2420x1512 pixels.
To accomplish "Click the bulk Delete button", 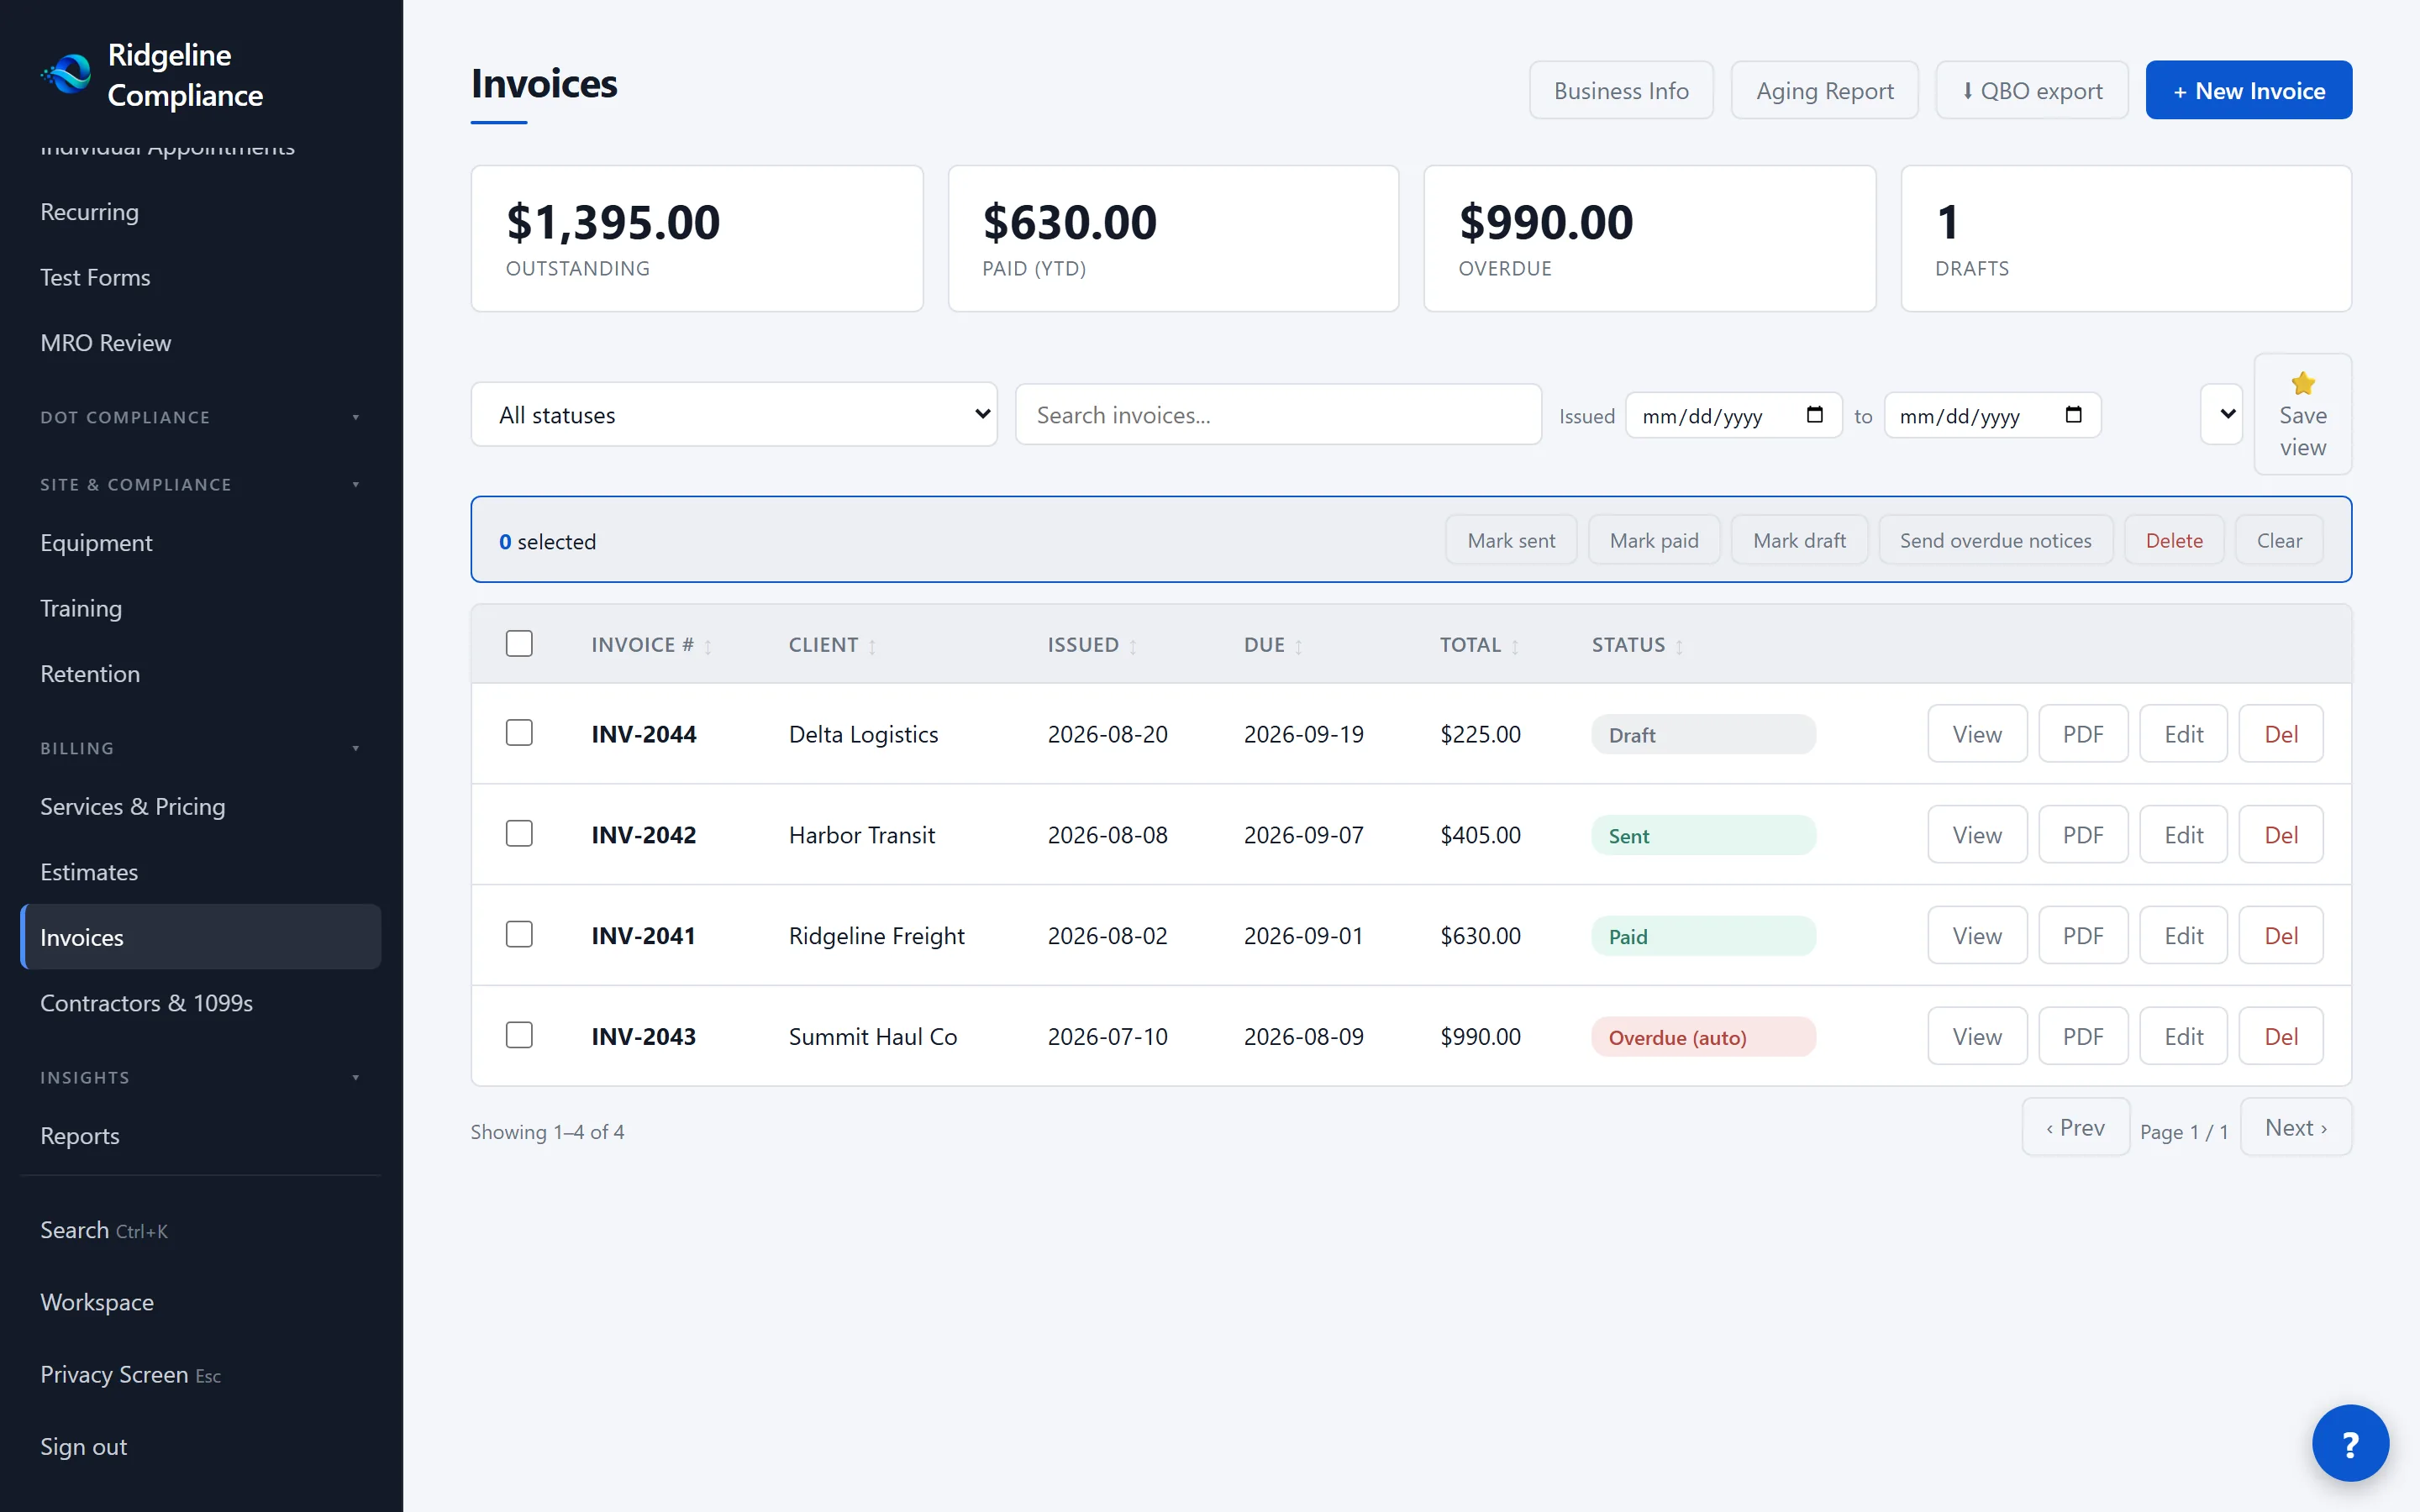I will tap(2174, 540).
